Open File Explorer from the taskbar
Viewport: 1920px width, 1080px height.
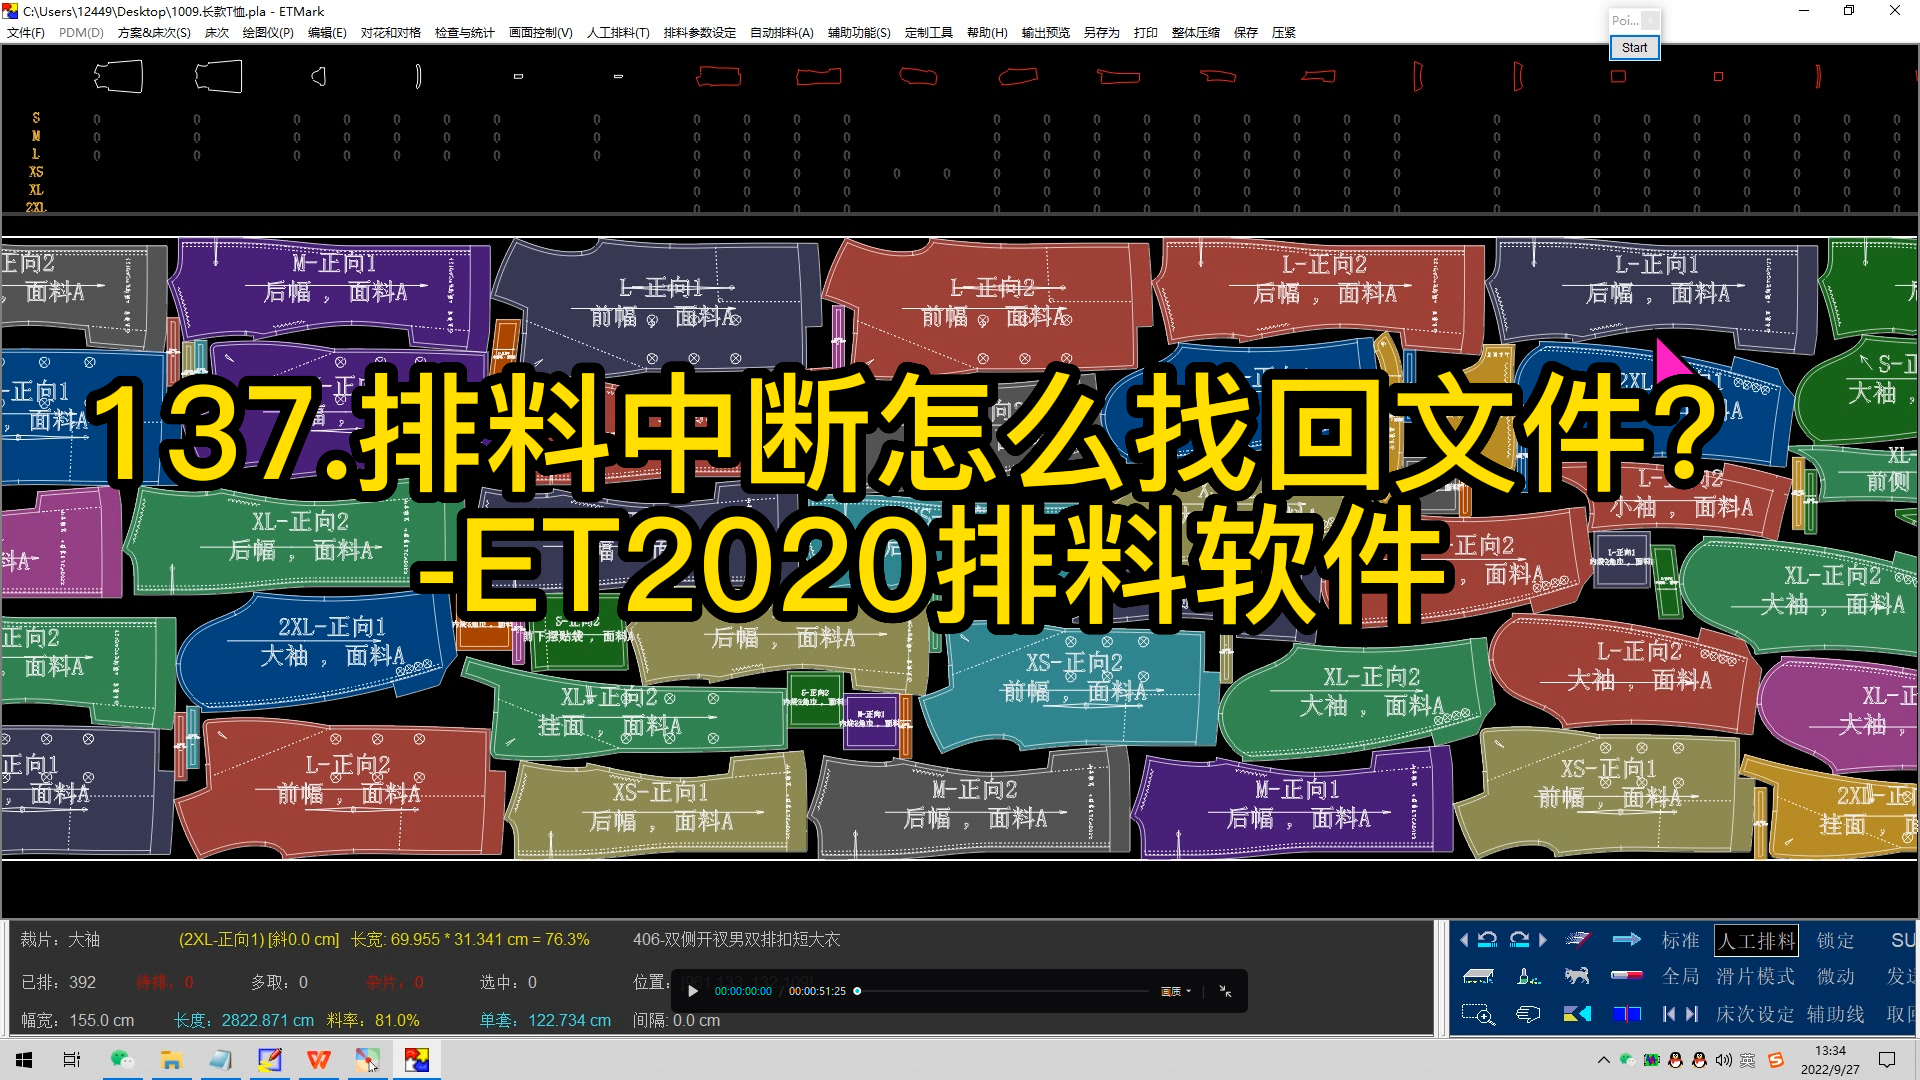(x=171, y=1060)
